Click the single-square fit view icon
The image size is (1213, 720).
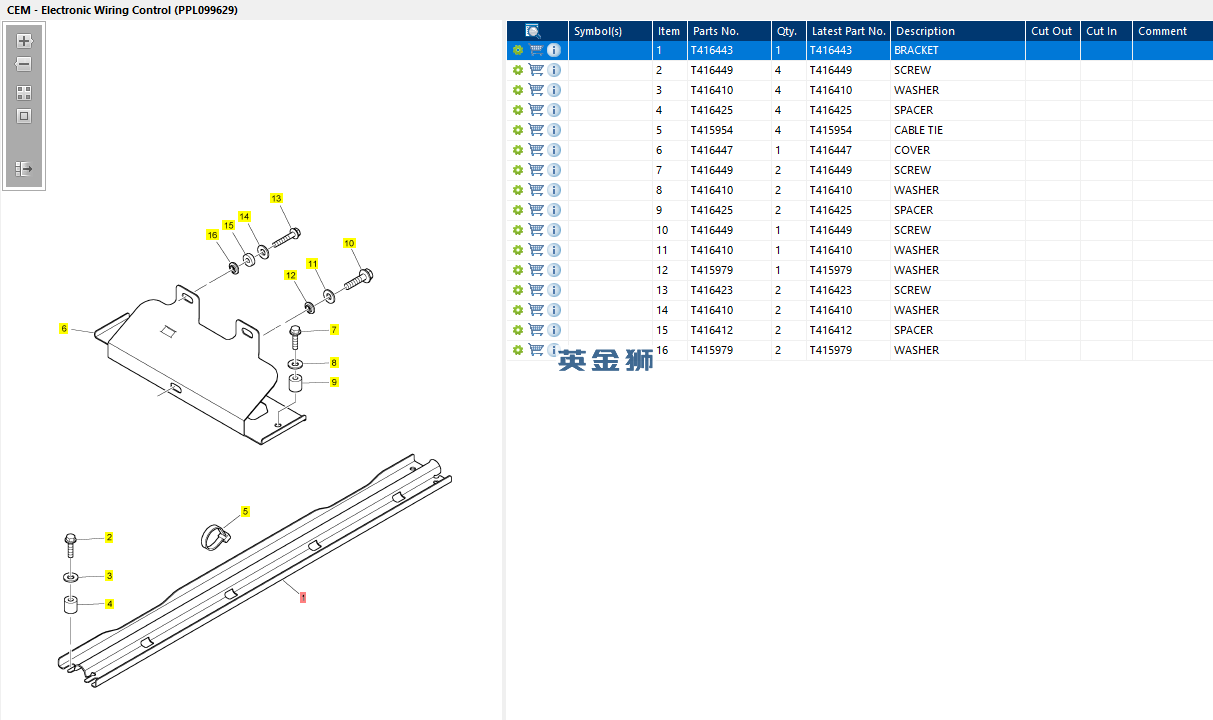(24, 116)
